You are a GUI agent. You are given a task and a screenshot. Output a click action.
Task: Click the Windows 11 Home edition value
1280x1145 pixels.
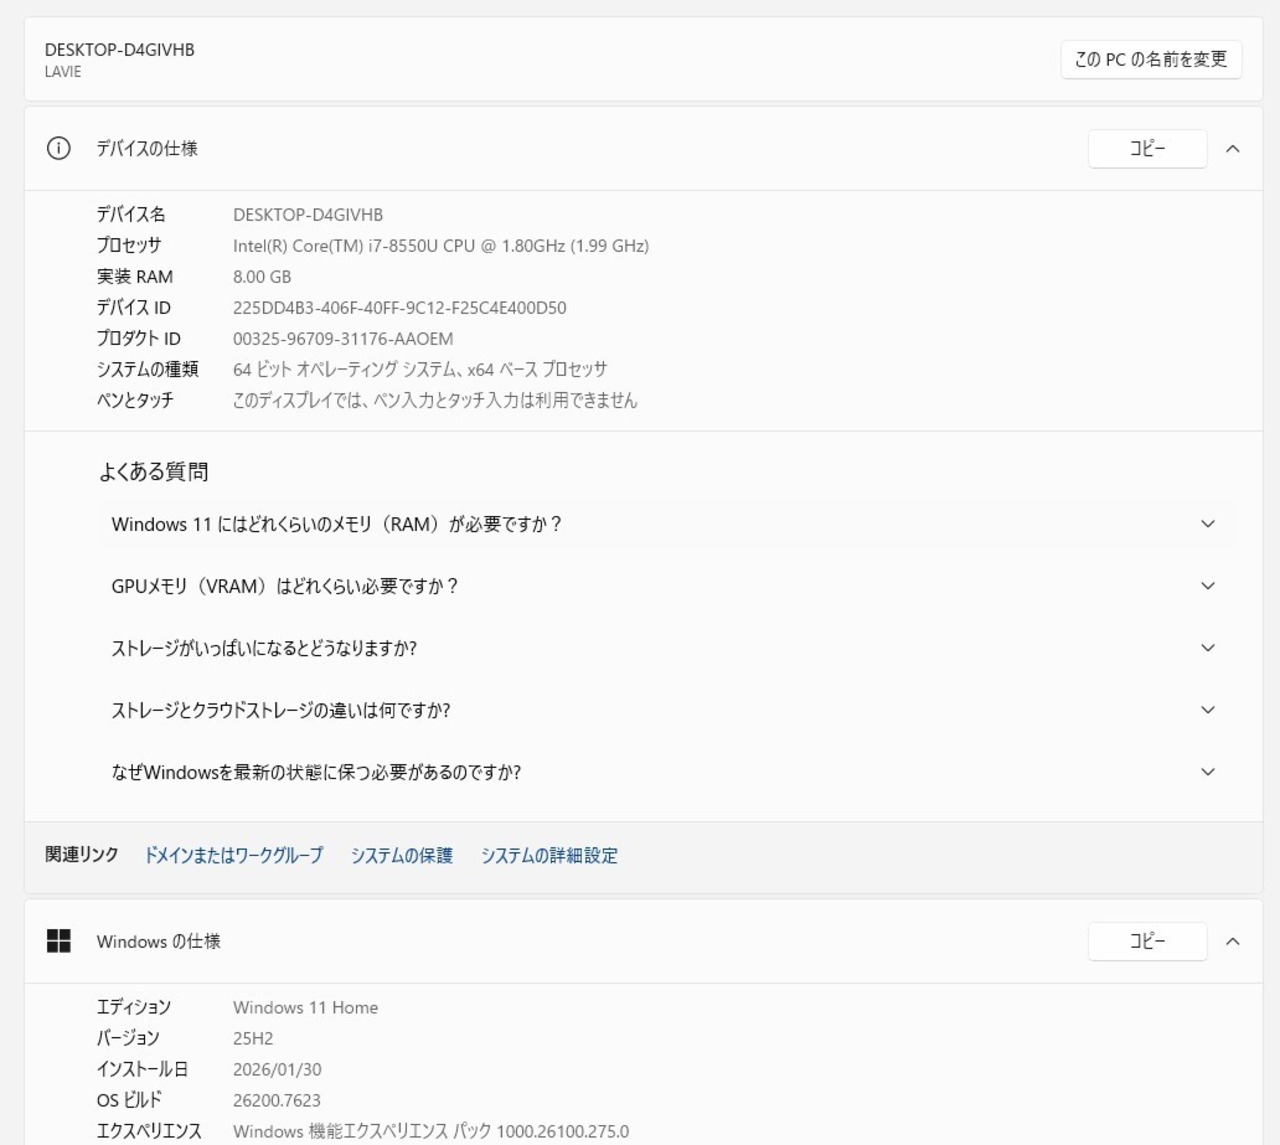[x=306, y=1008]
